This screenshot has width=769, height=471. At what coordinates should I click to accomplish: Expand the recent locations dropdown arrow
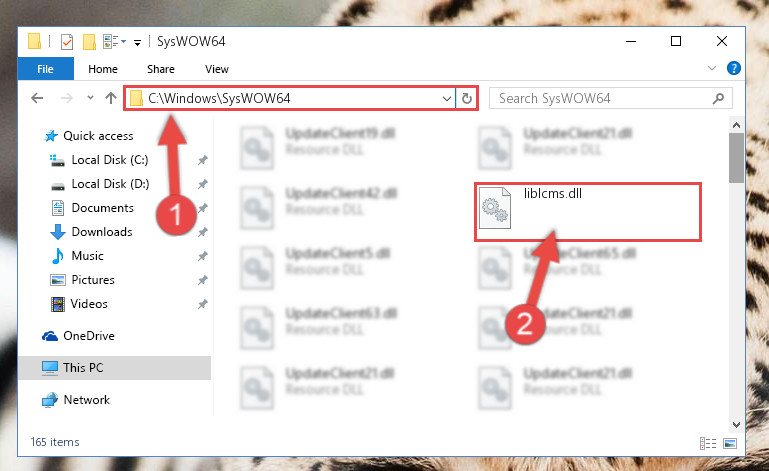[x=90, y=98]
